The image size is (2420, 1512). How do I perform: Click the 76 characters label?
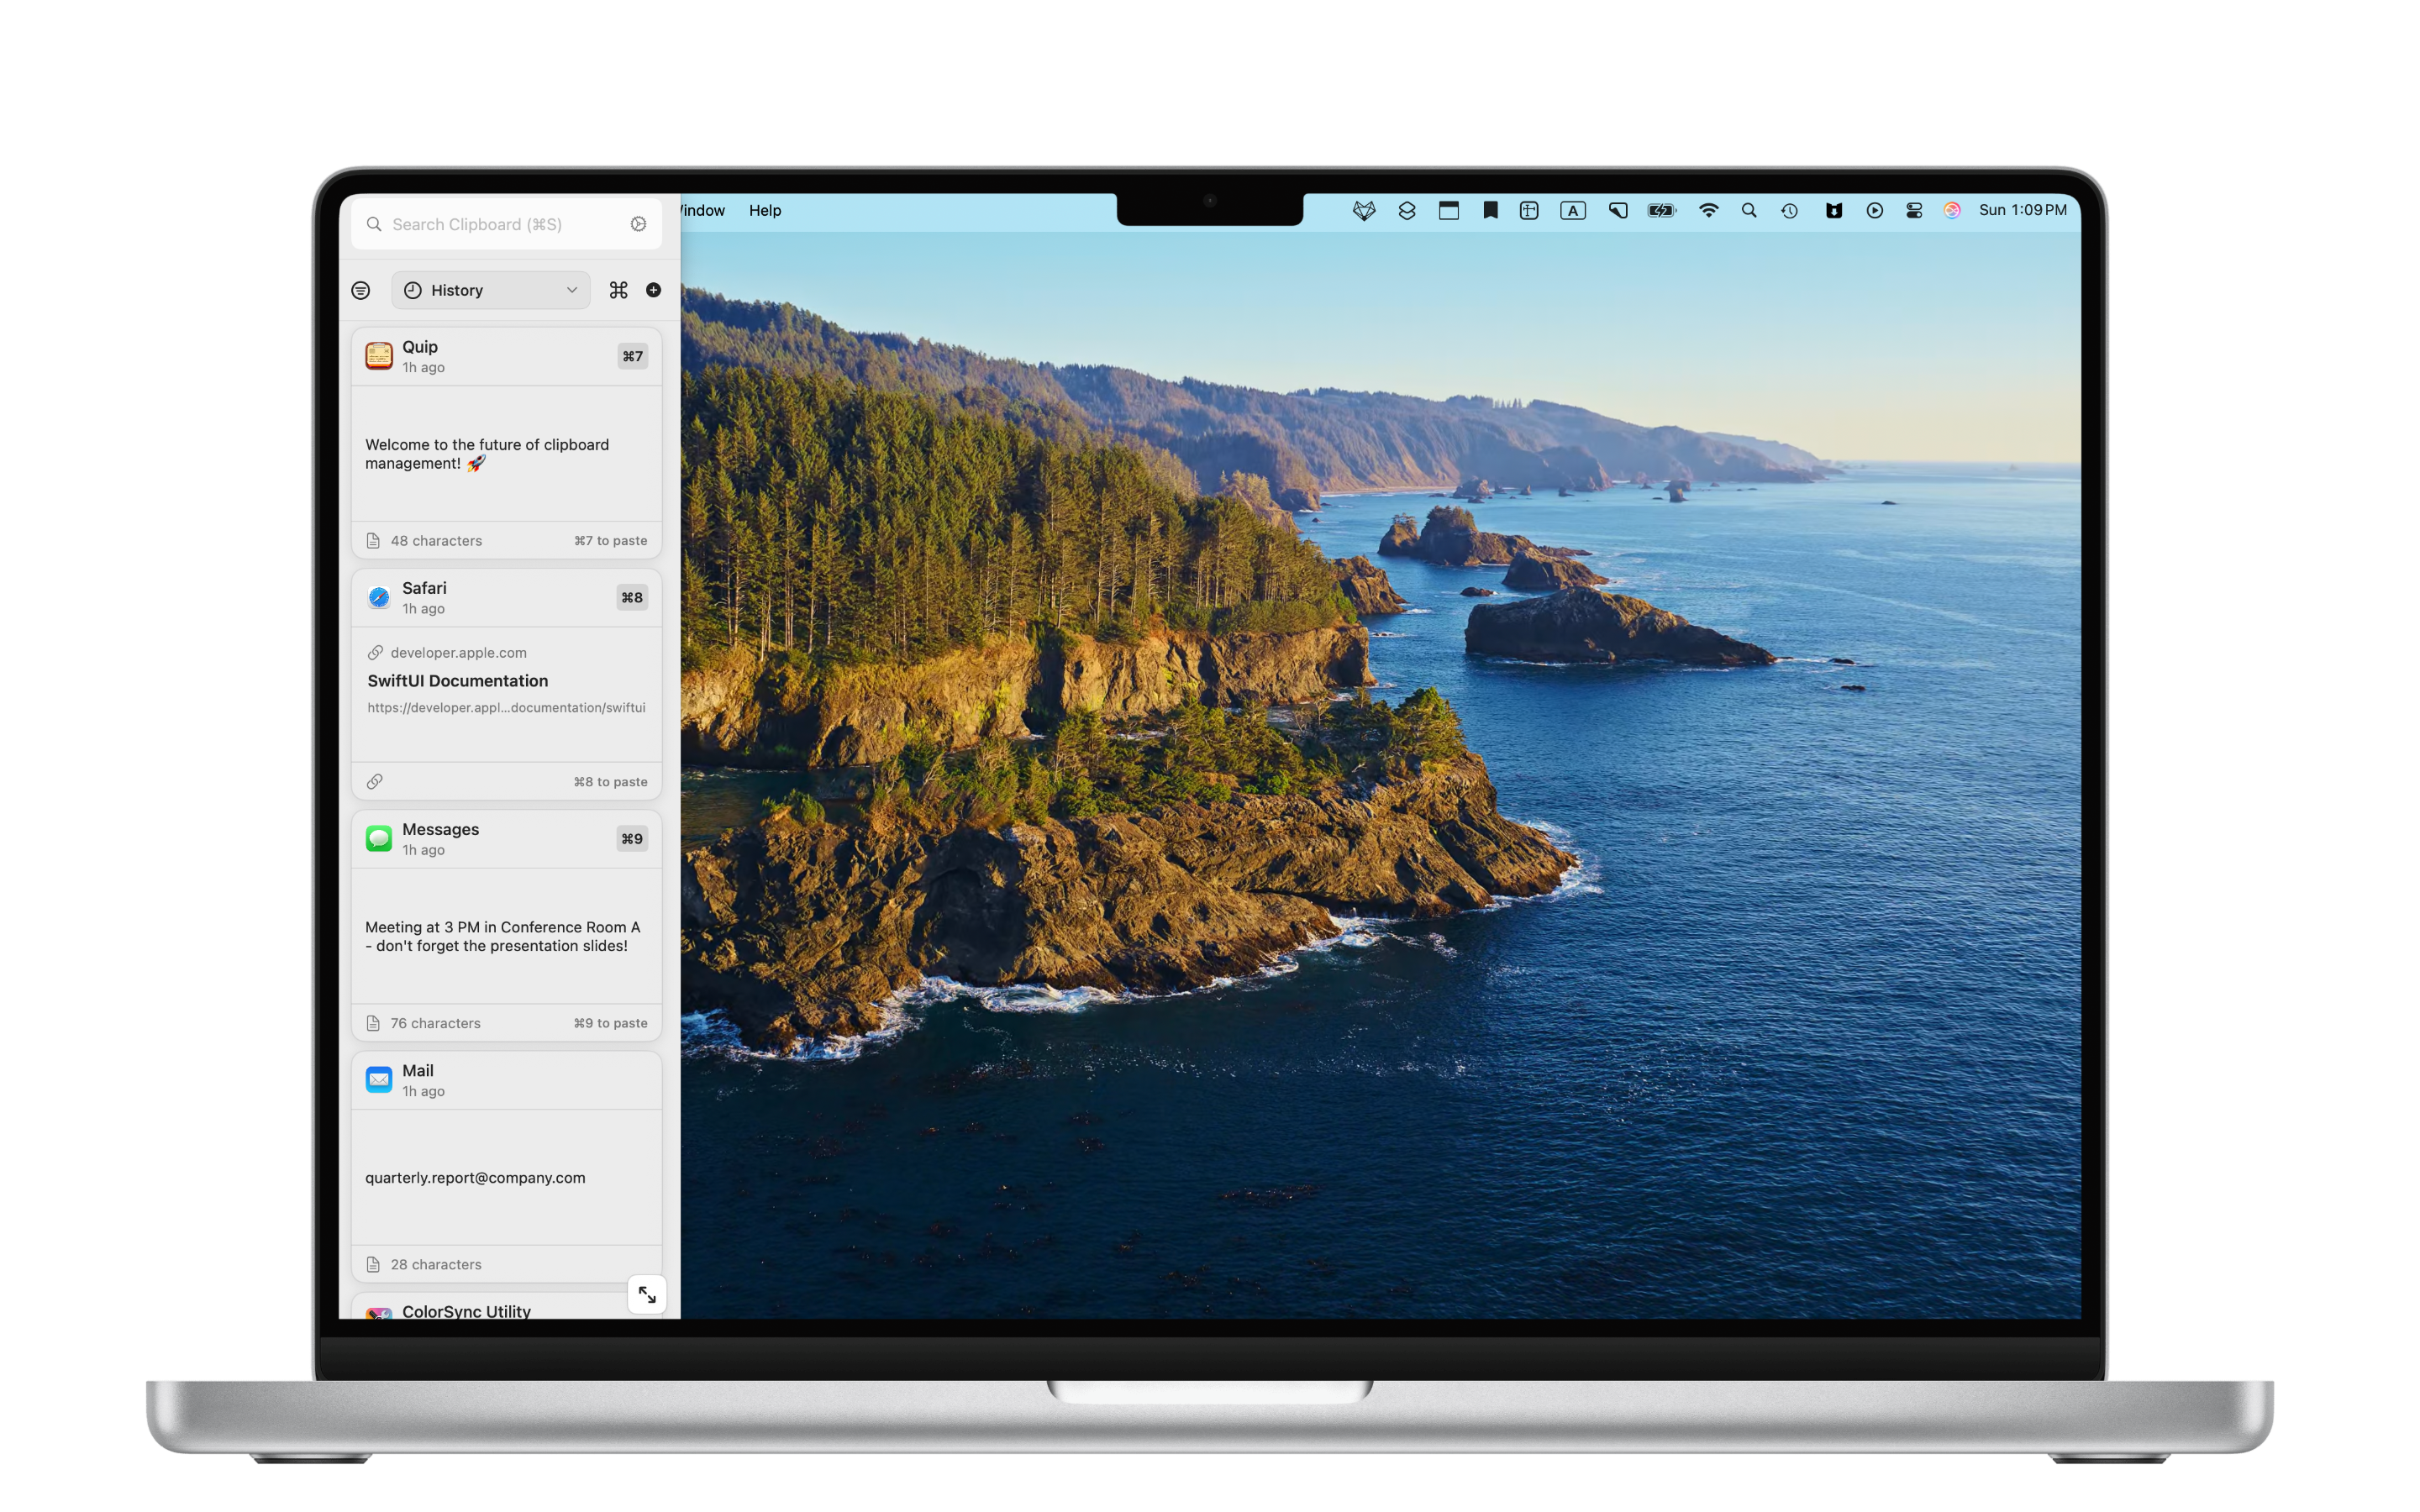[436, 1023]
